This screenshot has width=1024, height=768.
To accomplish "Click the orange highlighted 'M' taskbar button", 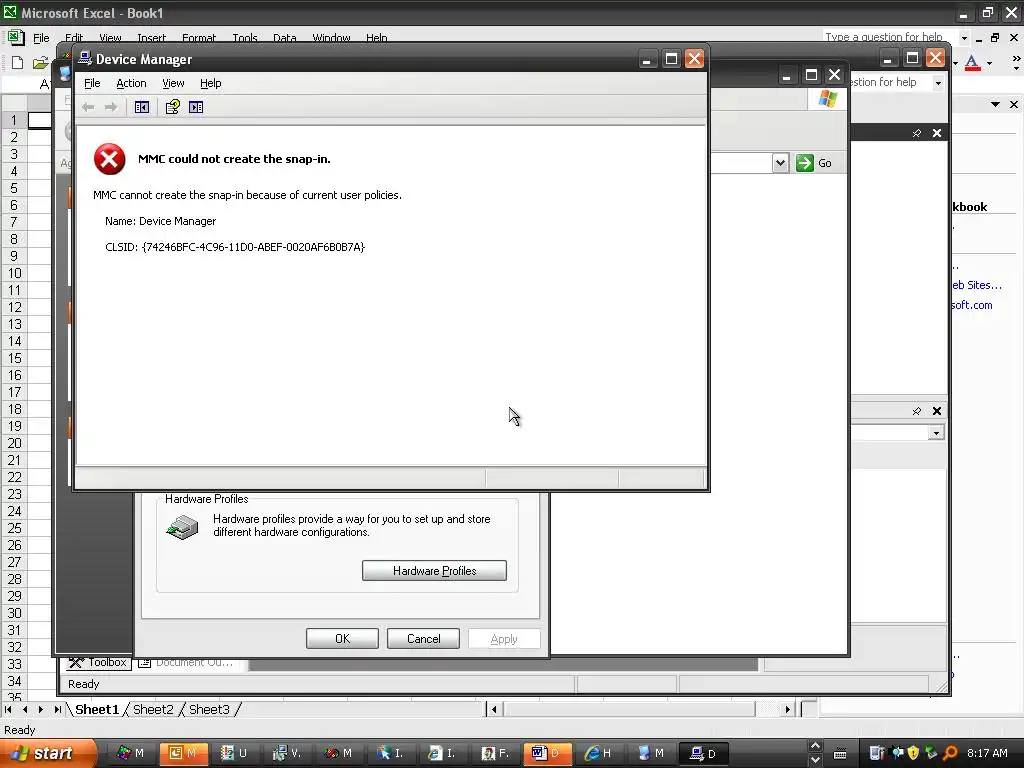I will click(184, 753).
